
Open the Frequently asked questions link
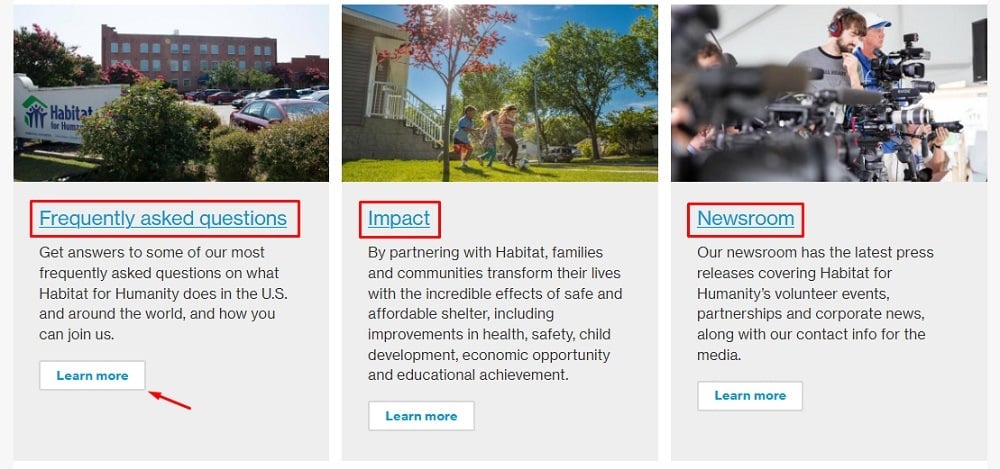pyautogui.click(x=163, y=218)
